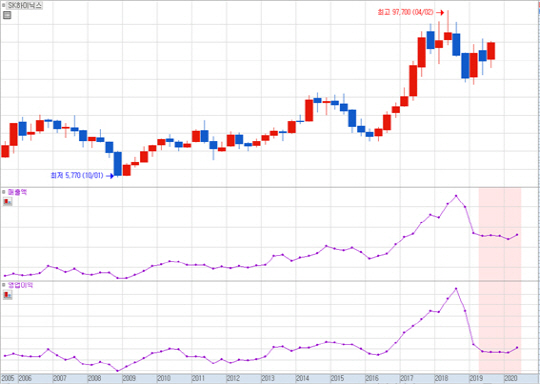This screenshot has width=540, height=384.
Task: Click the 최고 97,700 (04/02) high annotation
Action: (x=406, y=12)
